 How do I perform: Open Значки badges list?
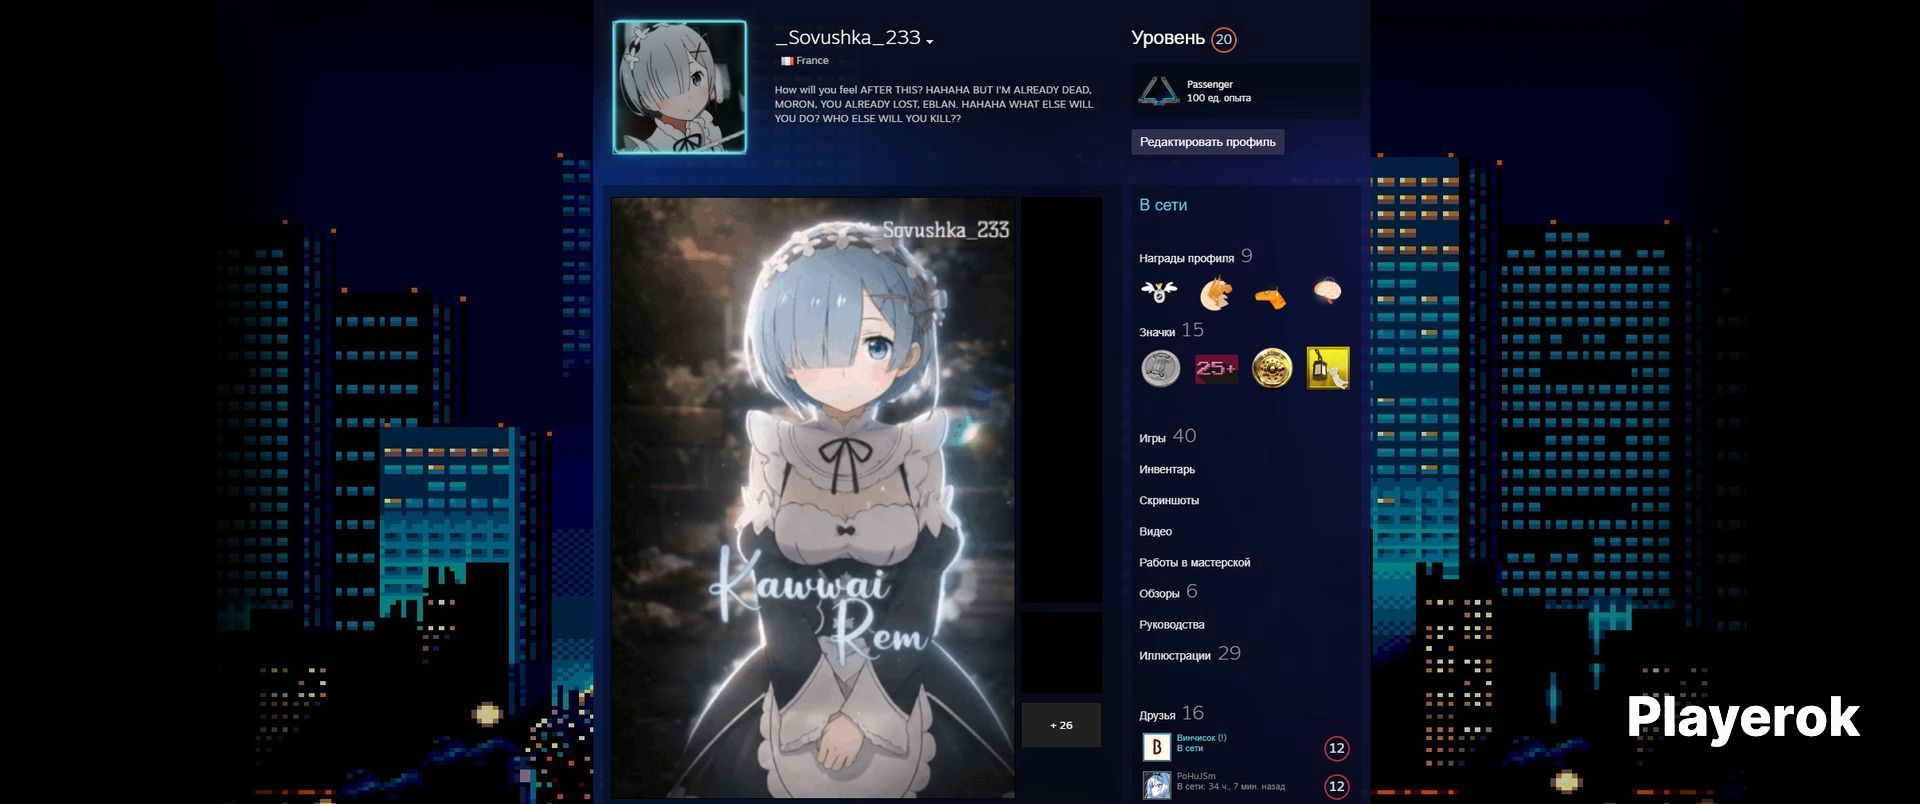coord(1171,331)
